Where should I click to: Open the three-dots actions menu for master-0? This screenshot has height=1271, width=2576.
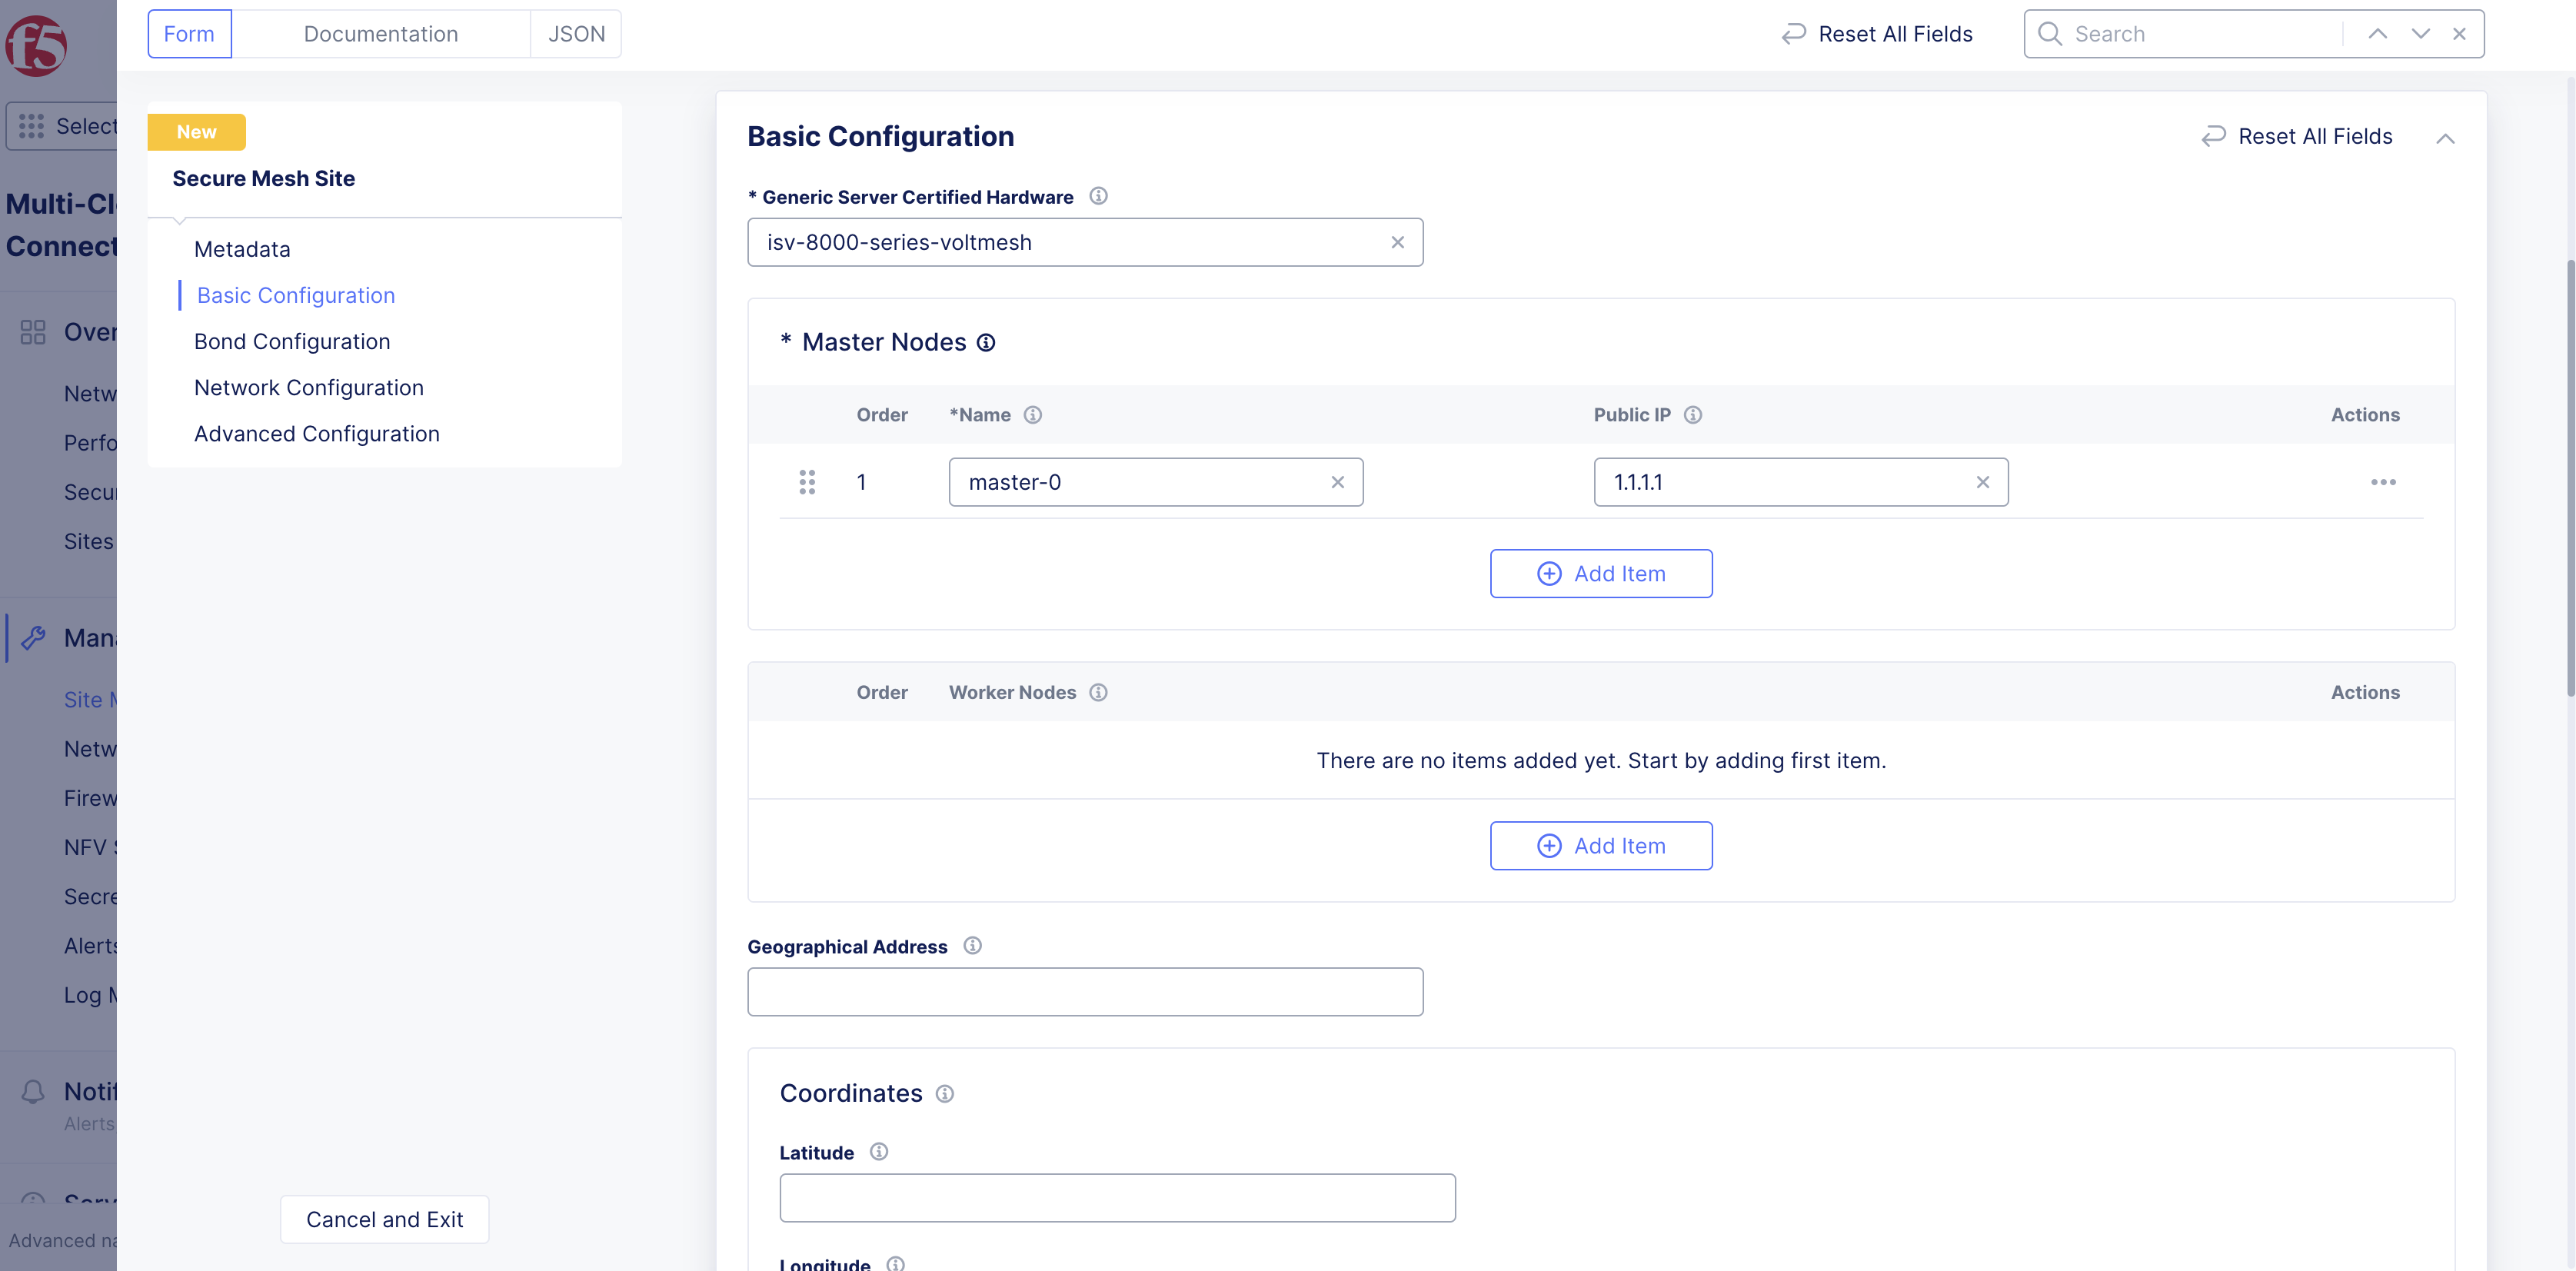pos(2382,482)
